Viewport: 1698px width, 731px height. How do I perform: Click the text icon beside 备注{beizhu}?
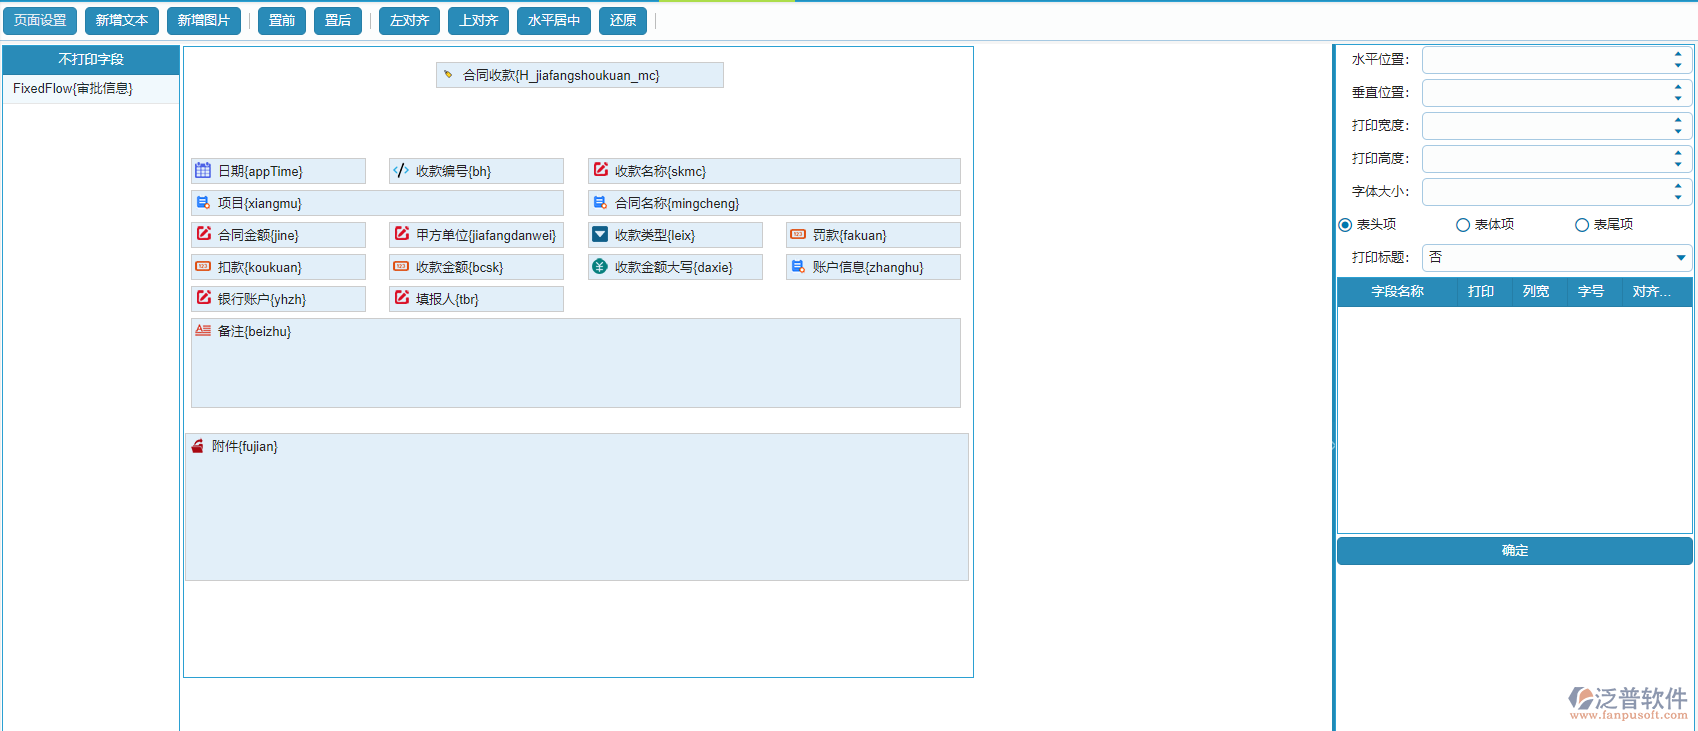tap(203, 331)
